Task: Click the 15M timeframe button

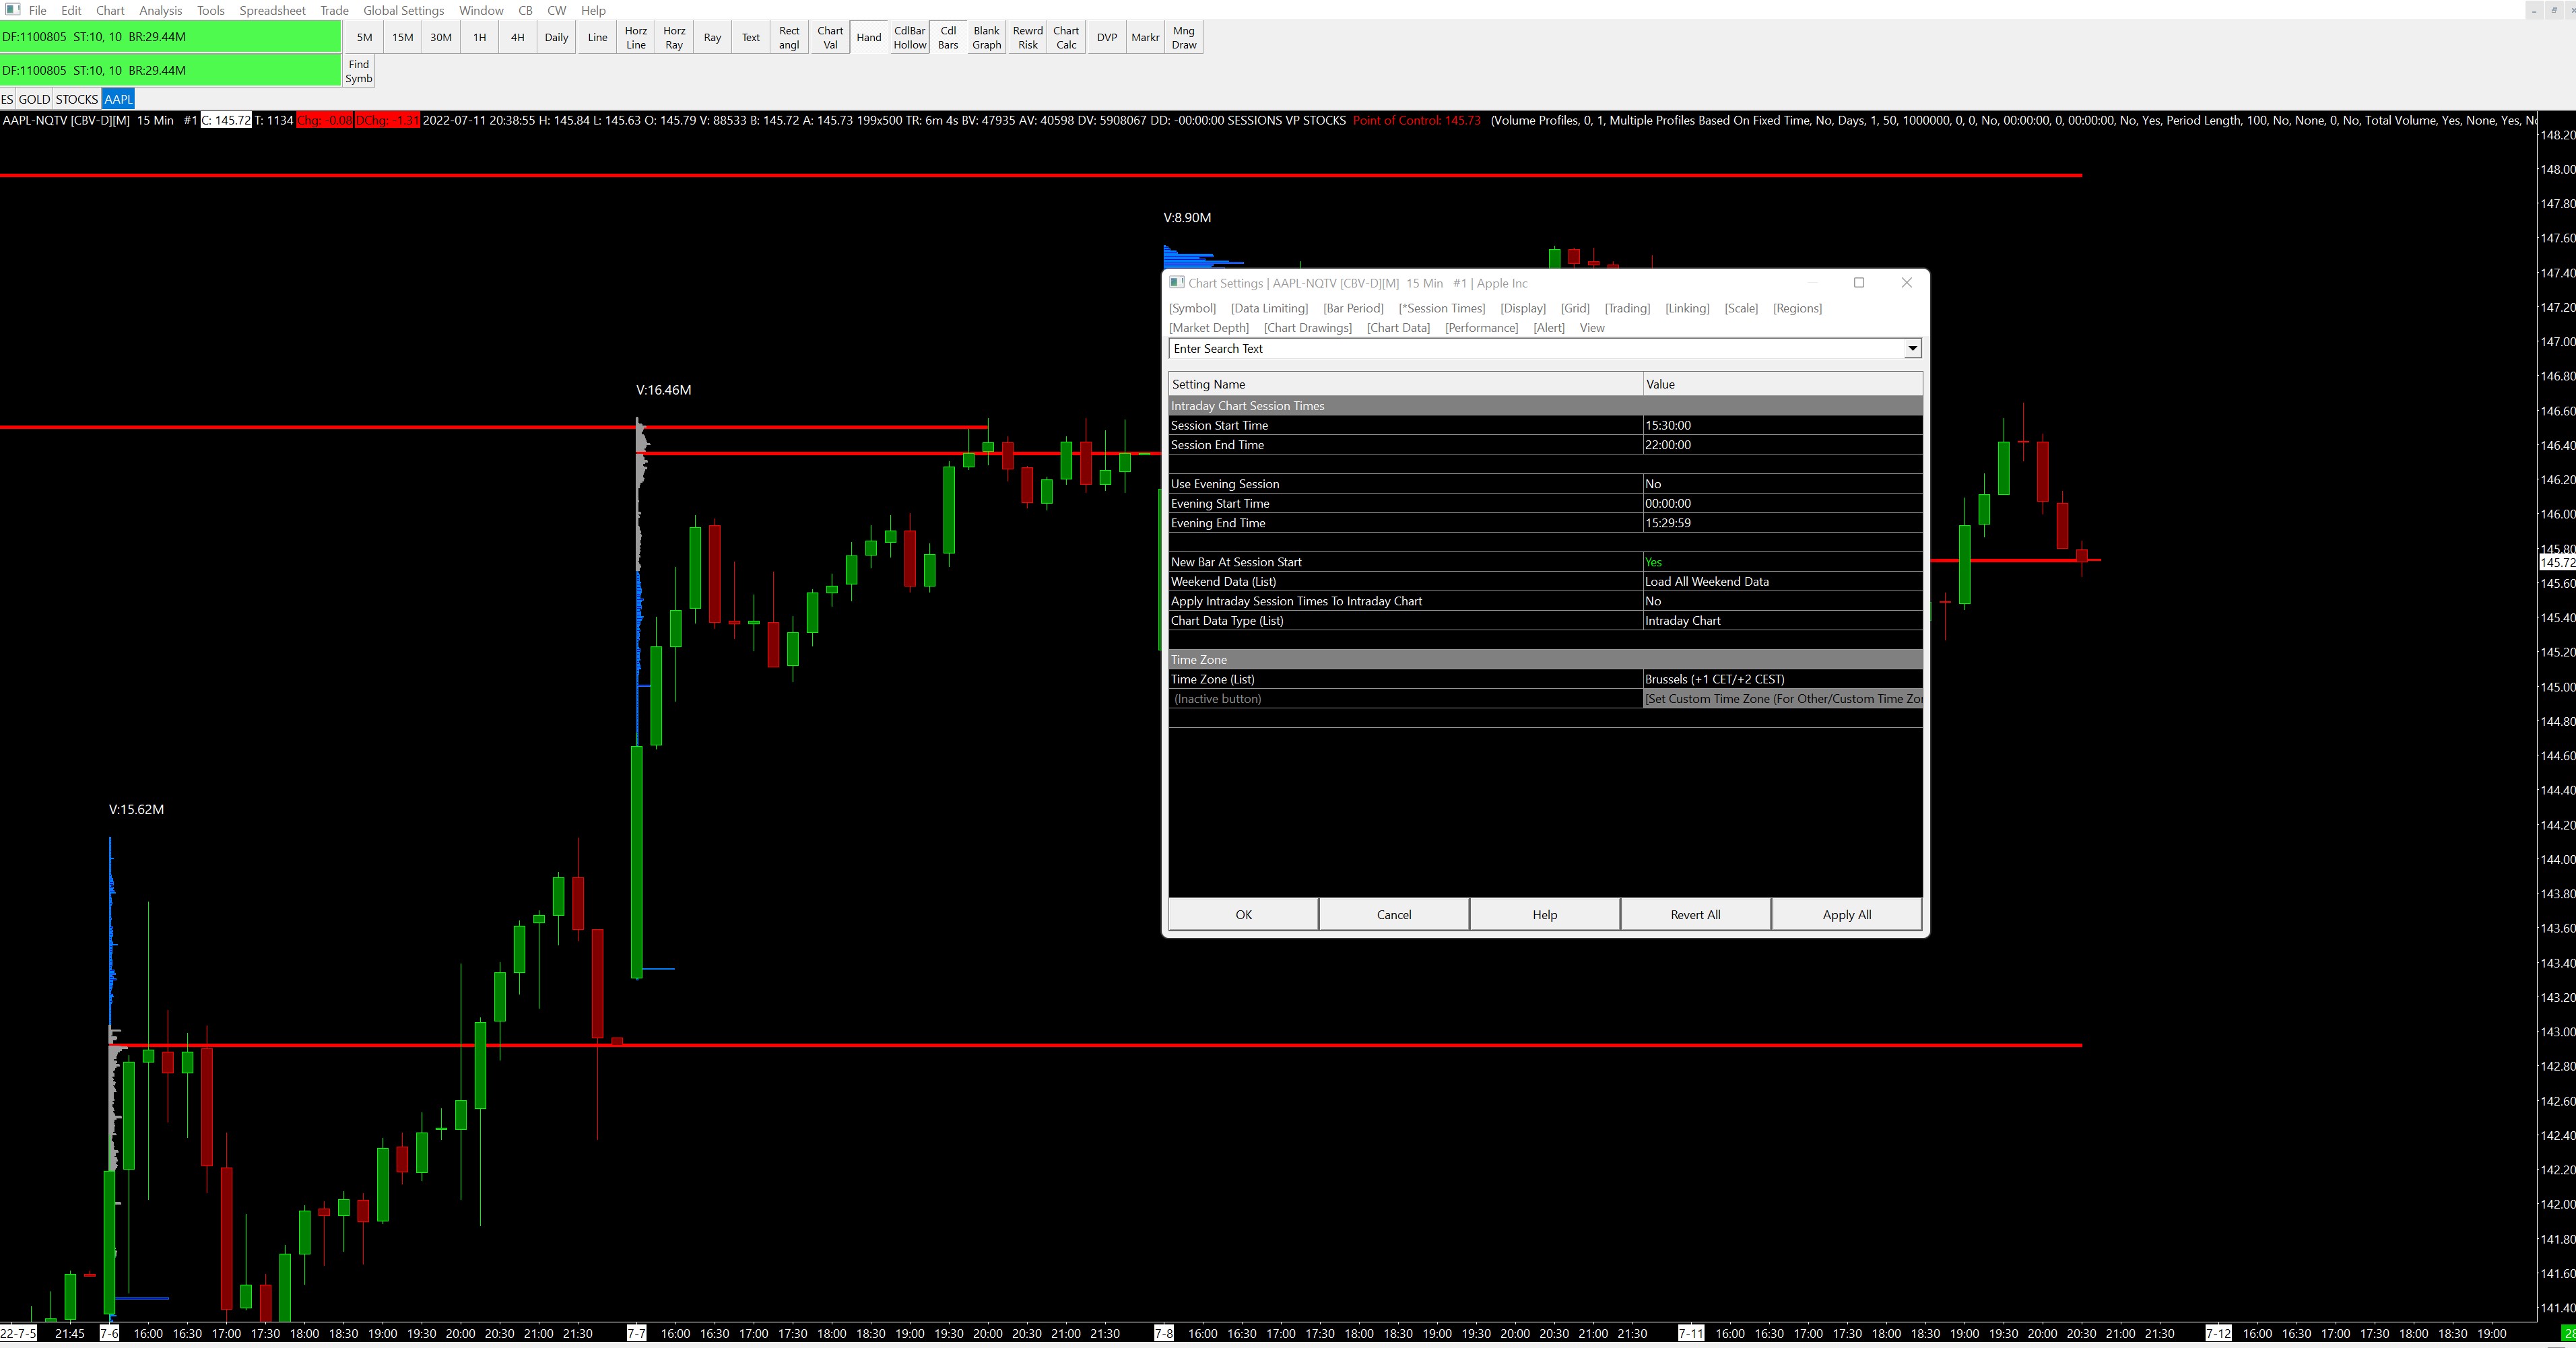Action: pyautogui.click(x=402, y=38)
